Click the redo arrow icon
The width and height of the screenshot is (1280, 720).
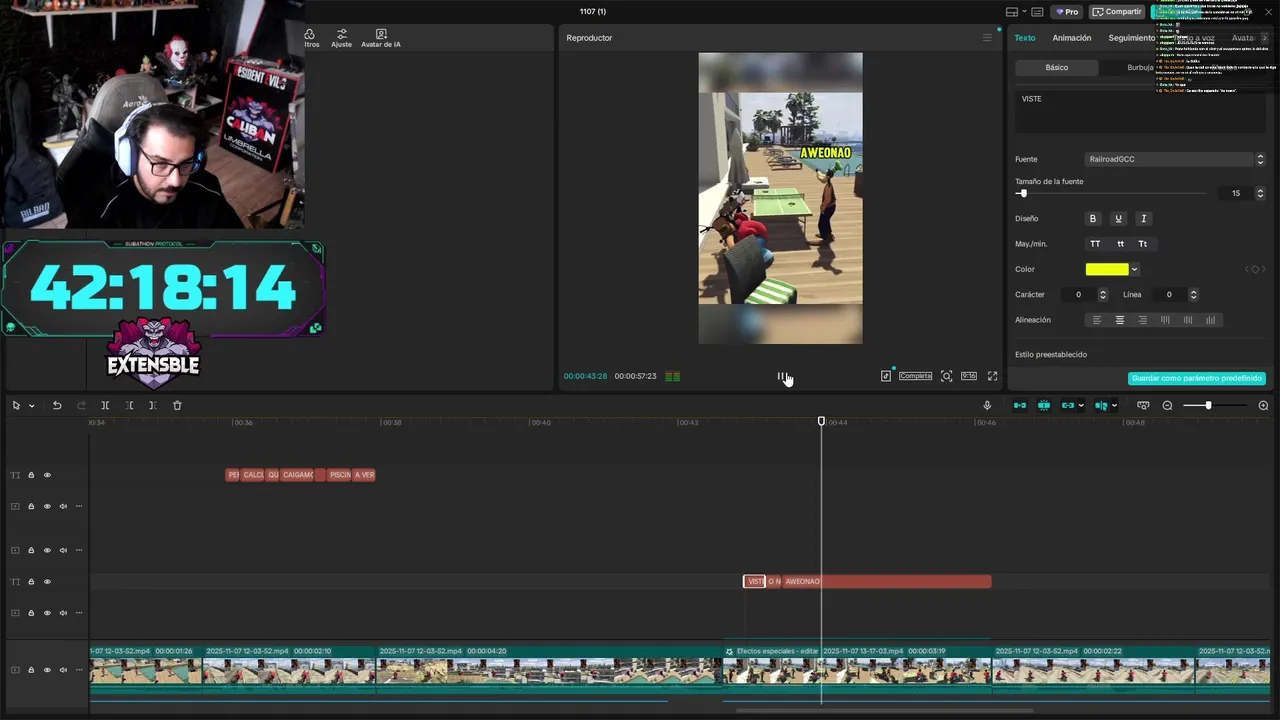[x=81, y=405]
